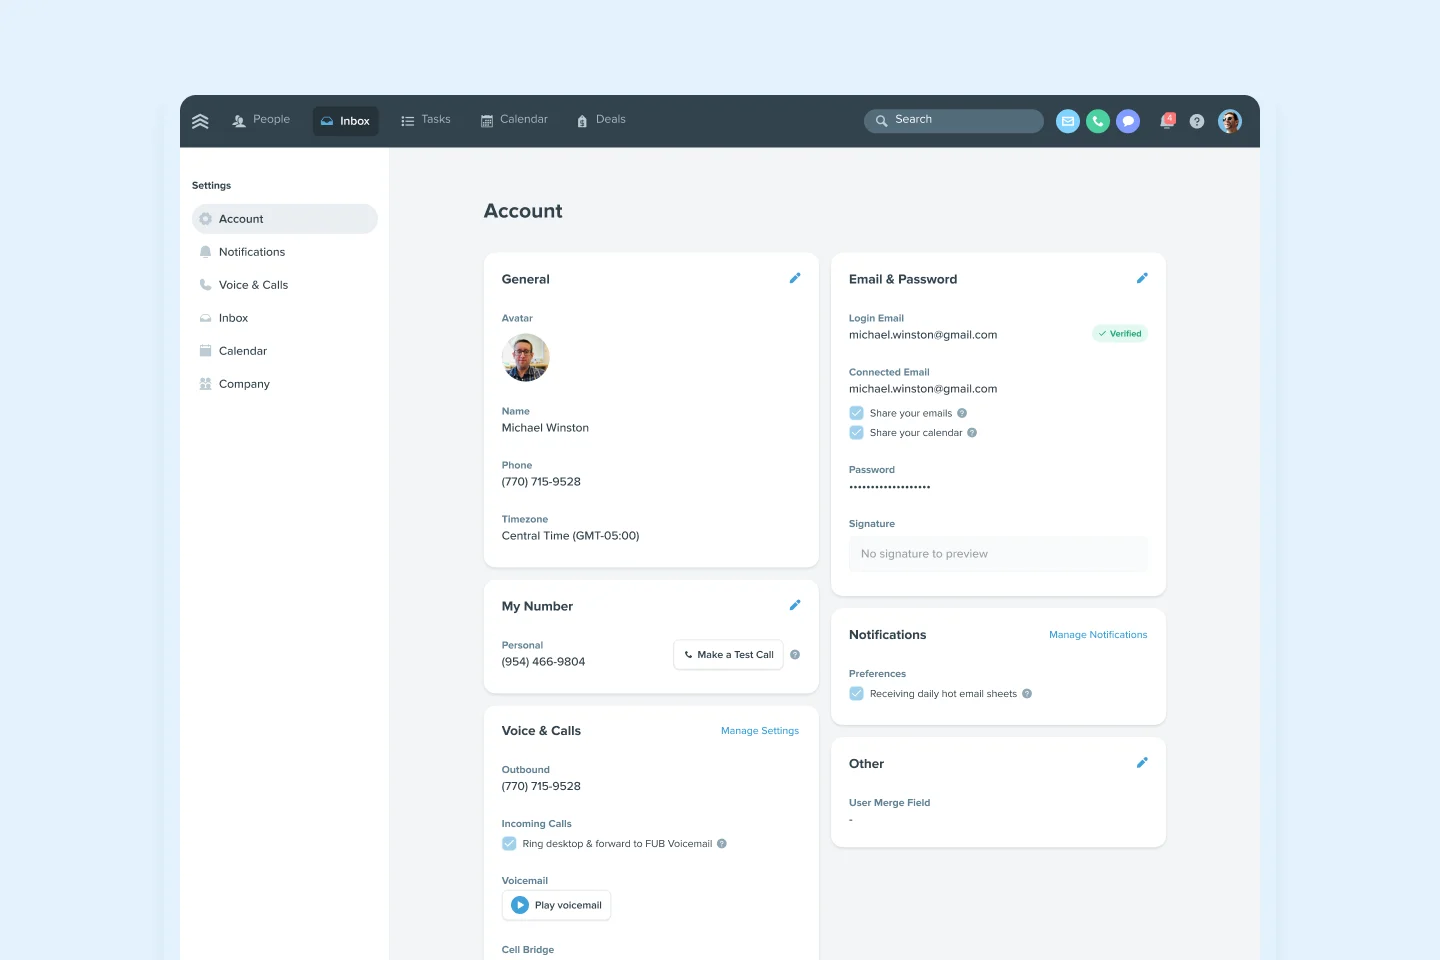Click the profile avatar photo in General

(526, 358)
